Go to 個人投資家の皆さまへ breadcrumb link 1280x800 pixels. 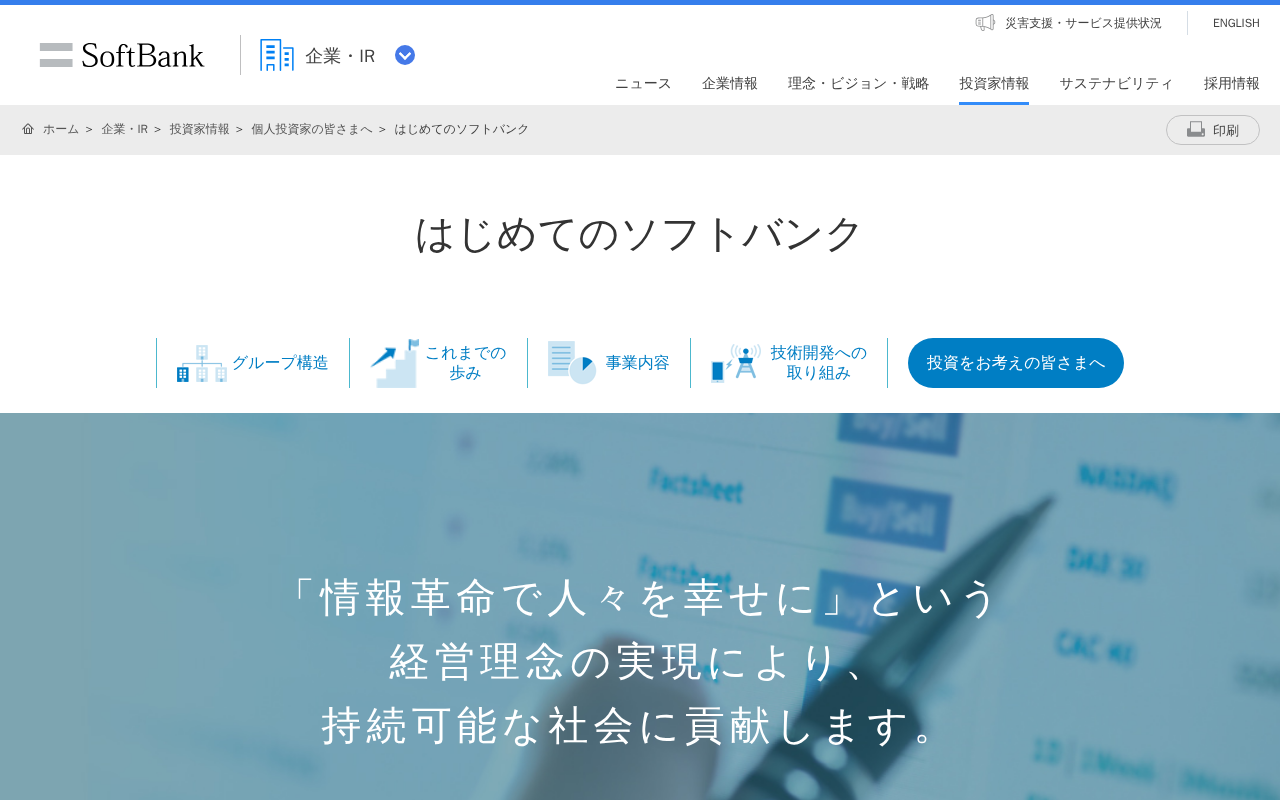click(x=312, y=129)
